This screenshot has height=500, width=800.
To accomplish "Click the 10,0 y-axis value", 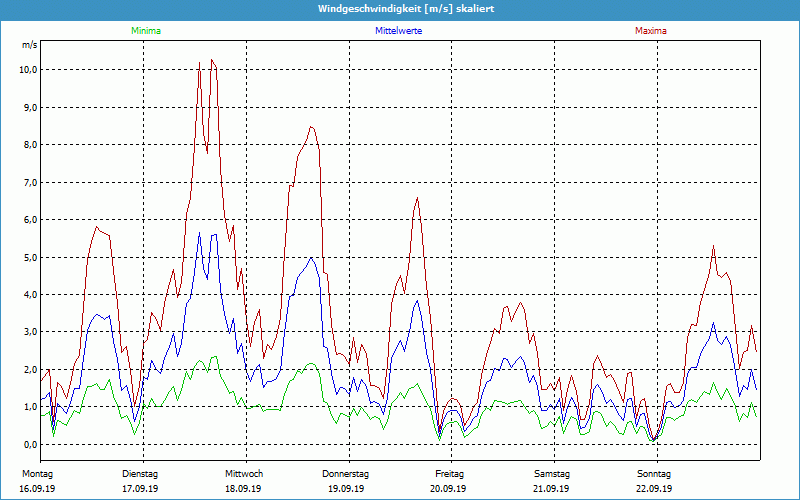I will 28,70.
